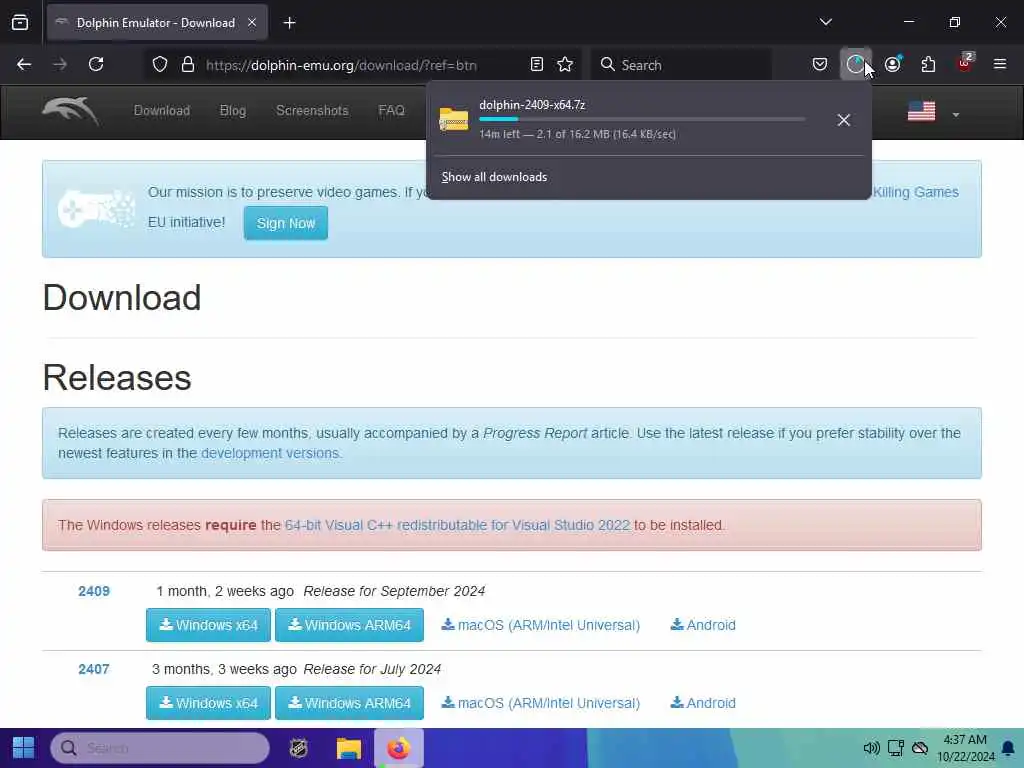This screenshot has width=1024, height=768.
Task: Open Save to Pocket icon
Action: [820, 65]
